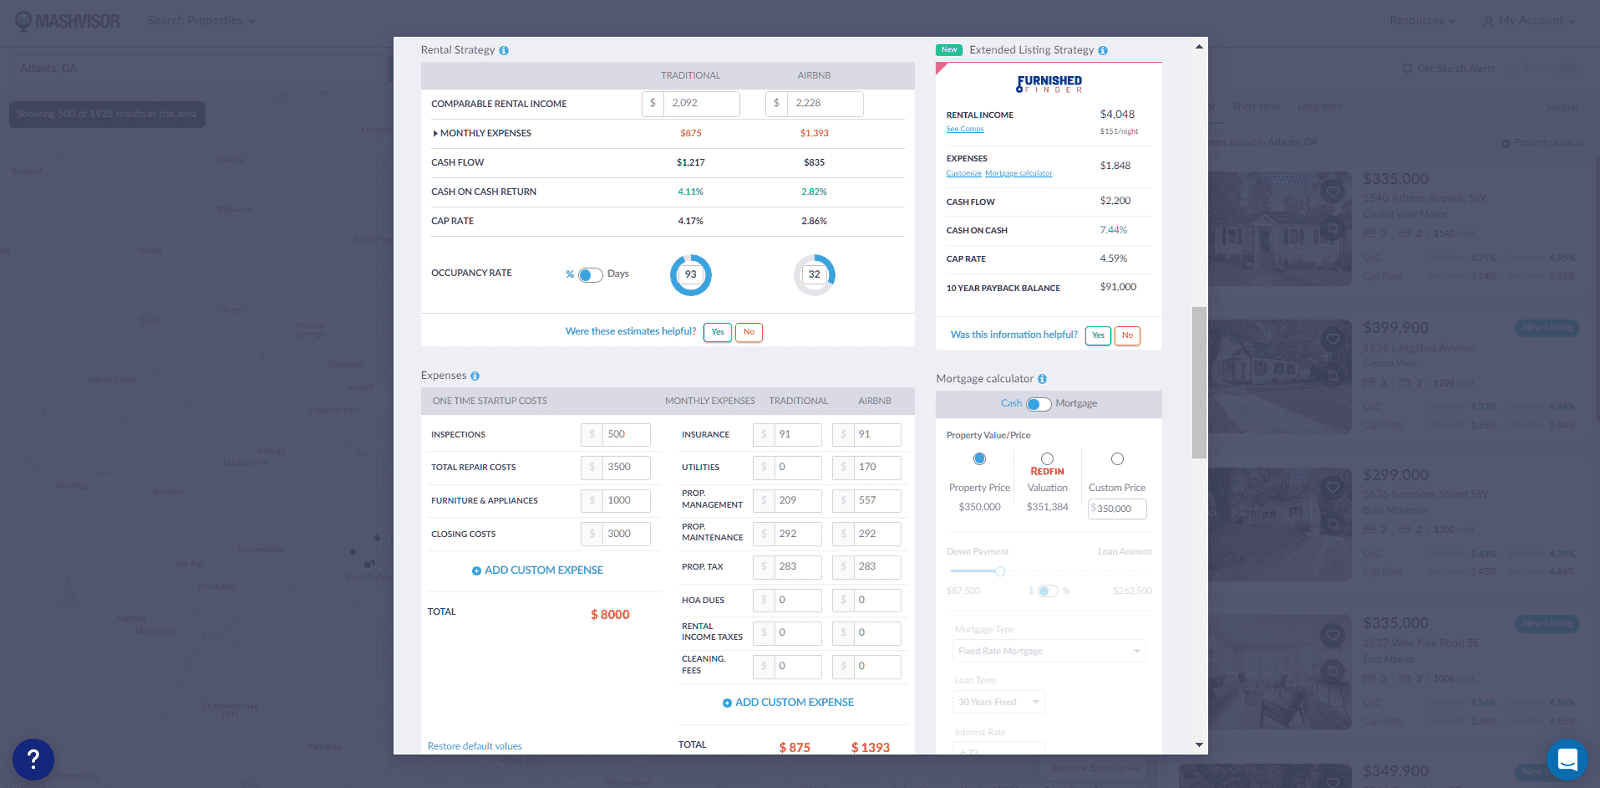Toggle down payment dollar or percent switch
This screenshot has height=788, width=1600.
point(1047,591)
